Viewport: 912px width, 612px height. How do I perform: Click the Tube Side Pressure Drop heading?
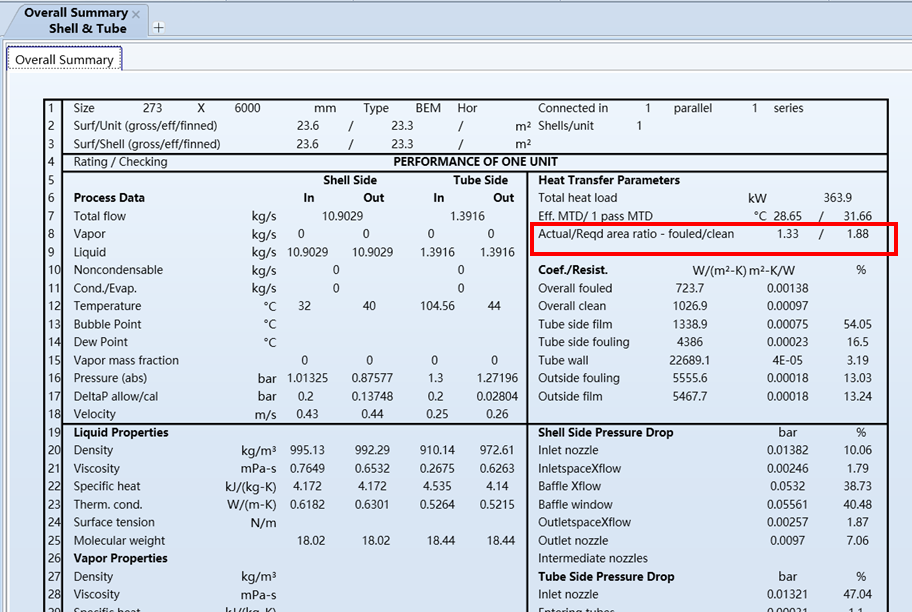click(606, 577)
